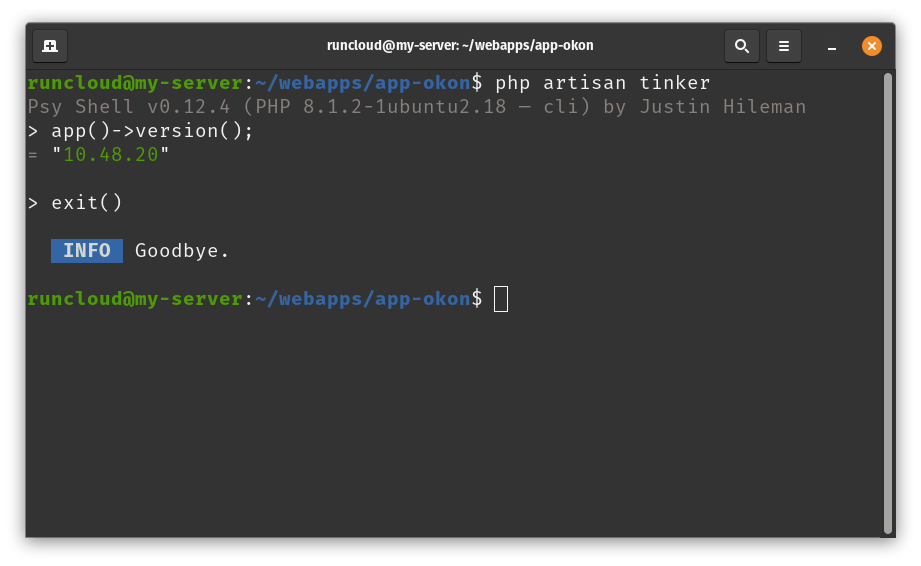The width and height of the screenshot is (921, 566).
Task: Click the app()->version(); command line
Action: (x=152, y=131)
